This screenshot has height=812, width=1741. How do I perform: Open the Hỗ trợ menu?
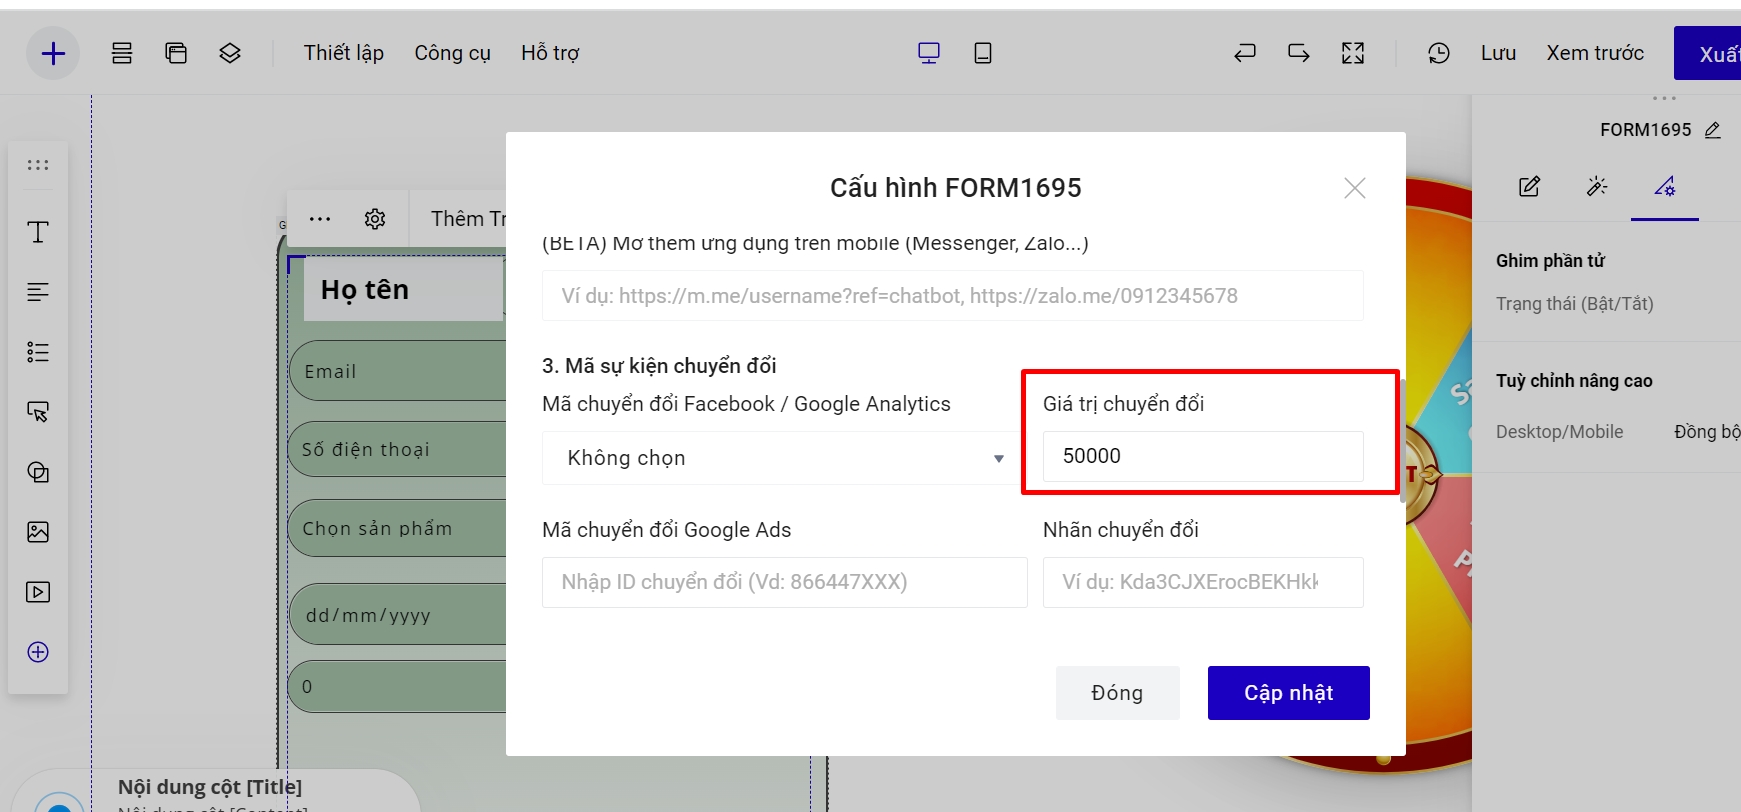tap(550, 53)
